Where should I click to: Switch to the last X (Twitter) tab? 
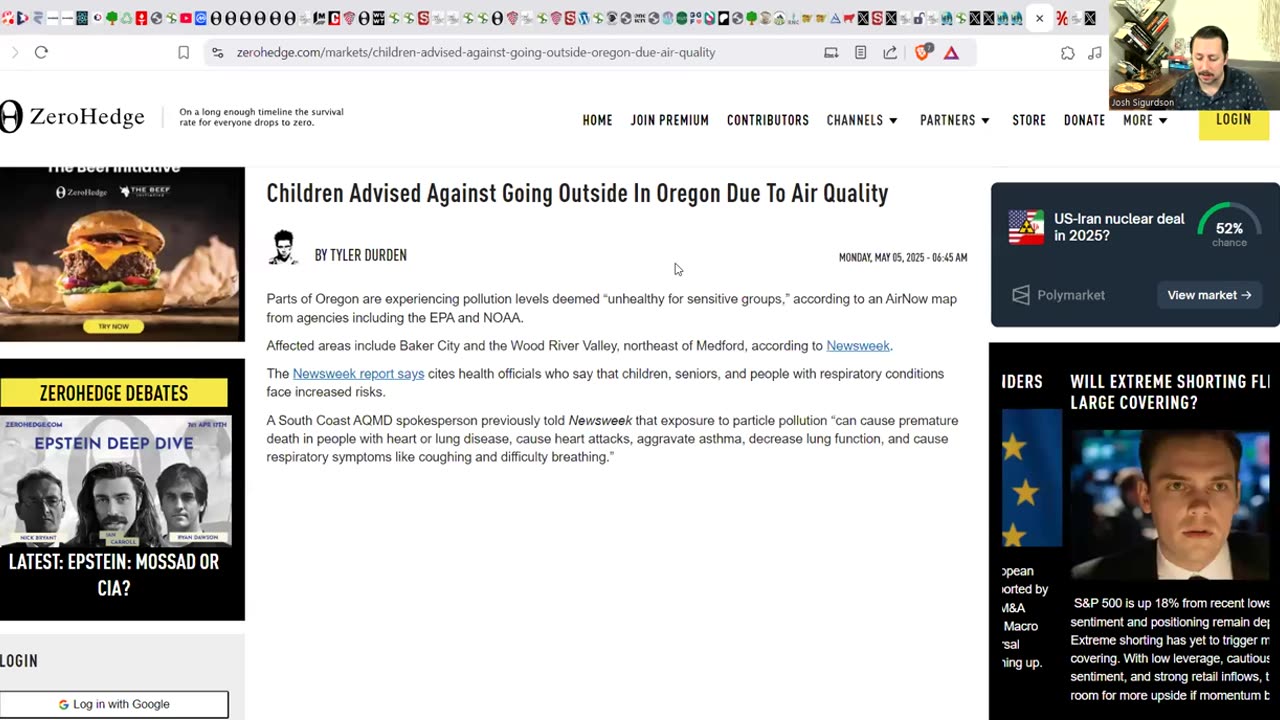(x=1090, y=18)
